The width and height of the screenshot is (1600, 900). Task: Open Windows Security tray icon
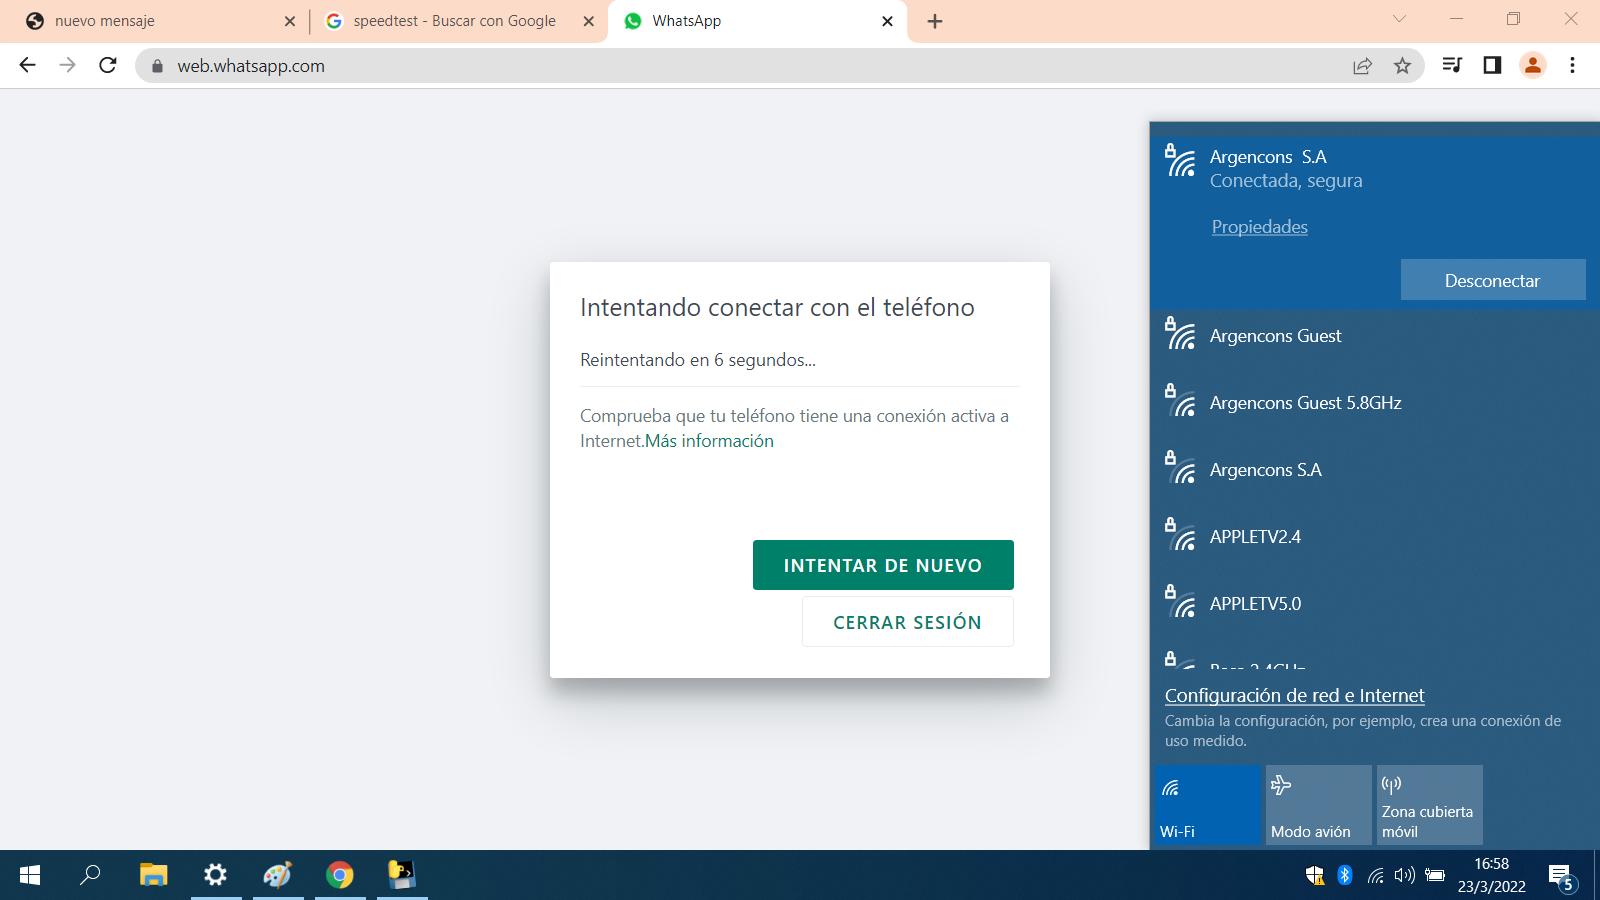[1315, 876]
